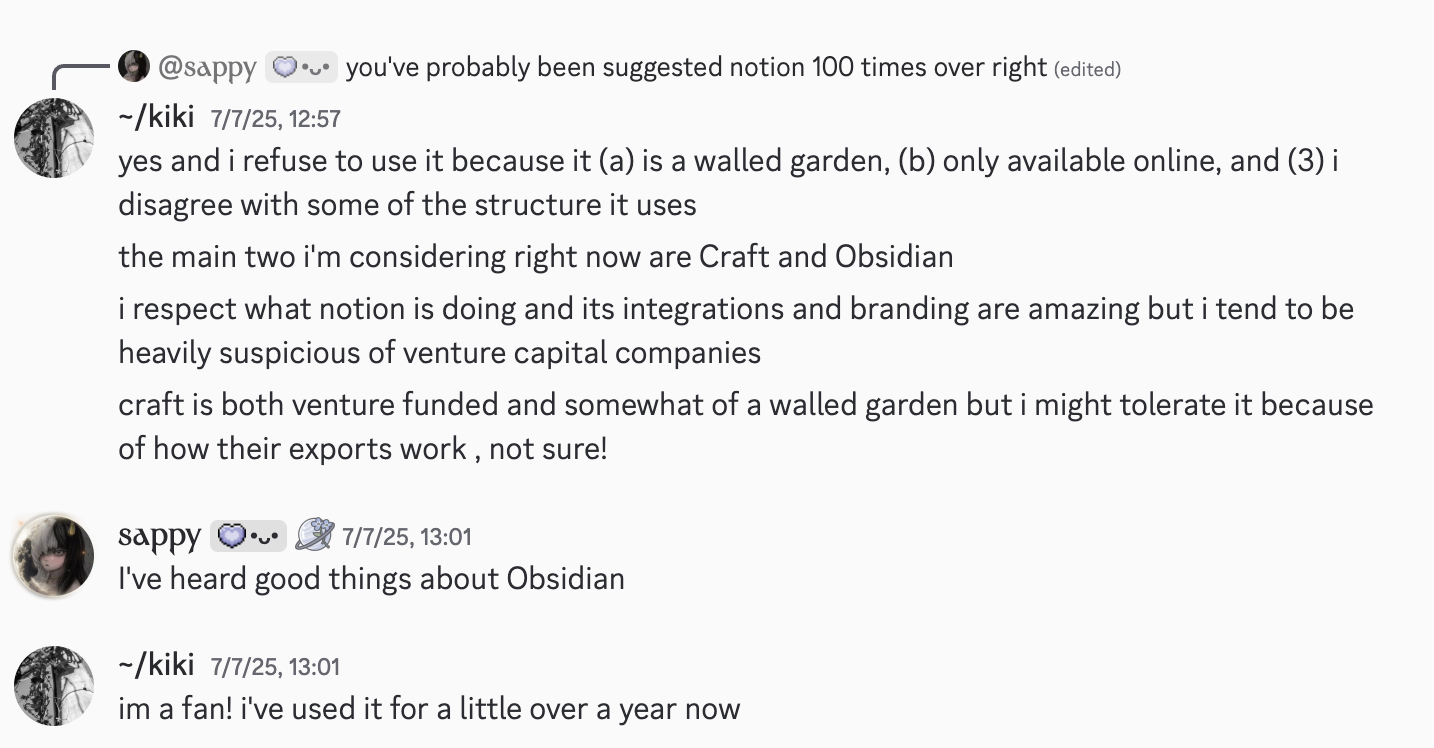Open sappy's large profile avatar
The width and height of the screenshot is (1434, 748).
pos(54,556)
